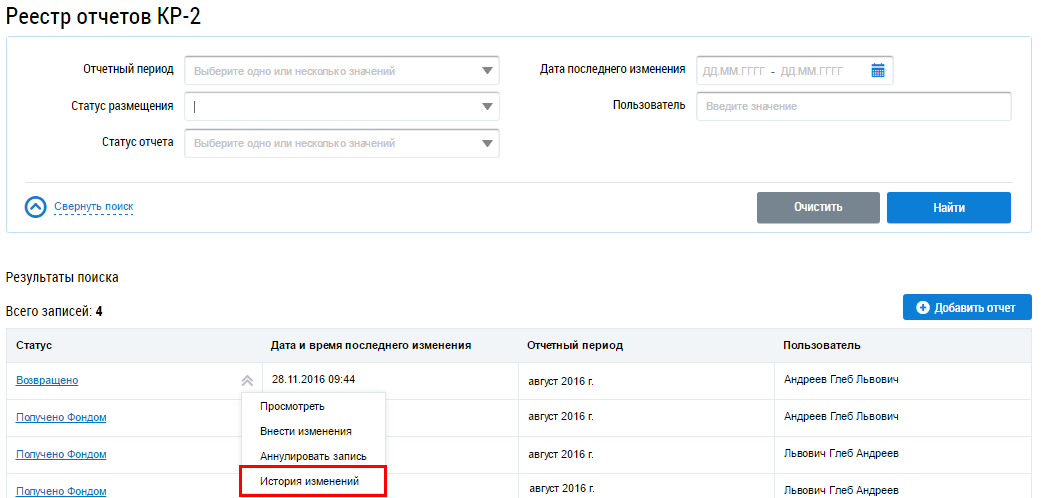Viewport: 1041px width, 498px height.
Task: Select Просмотреть from the context menu
Action: click(x=292, y=406)
